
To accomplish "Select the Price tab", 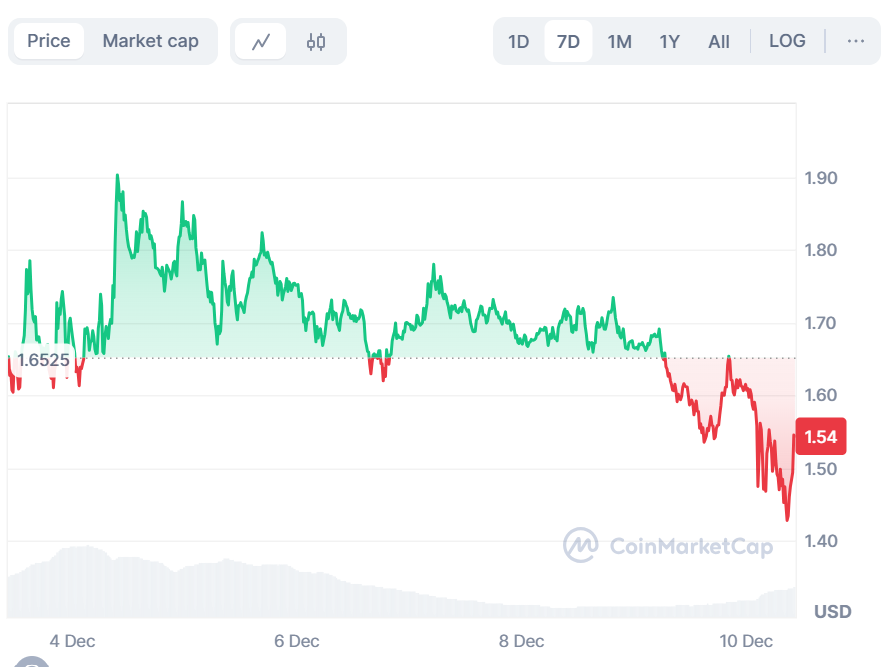I will click(x=49, y=41).
